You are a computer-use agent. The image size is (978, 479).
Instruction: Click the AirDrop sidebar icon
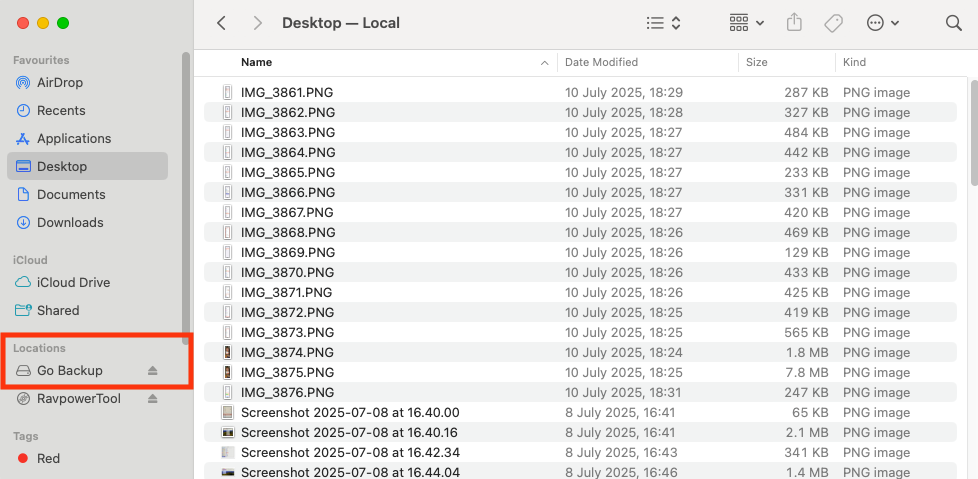coord(23,82)
